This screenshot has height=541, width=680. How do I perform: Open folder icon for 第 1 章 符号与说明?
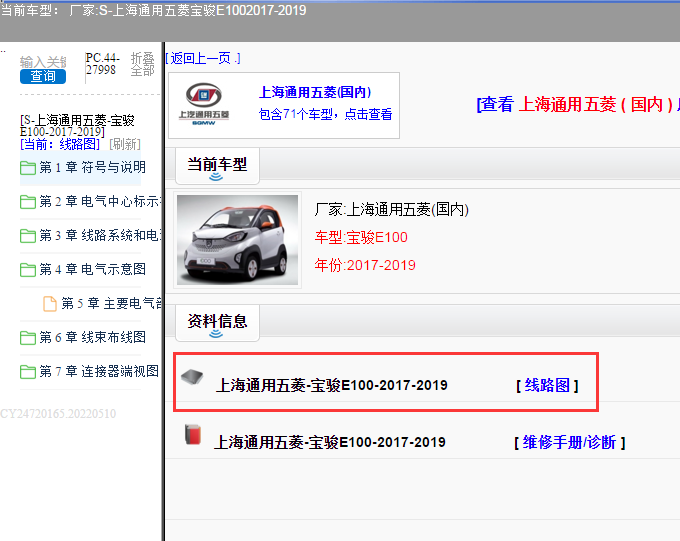[x=28, y=167]
